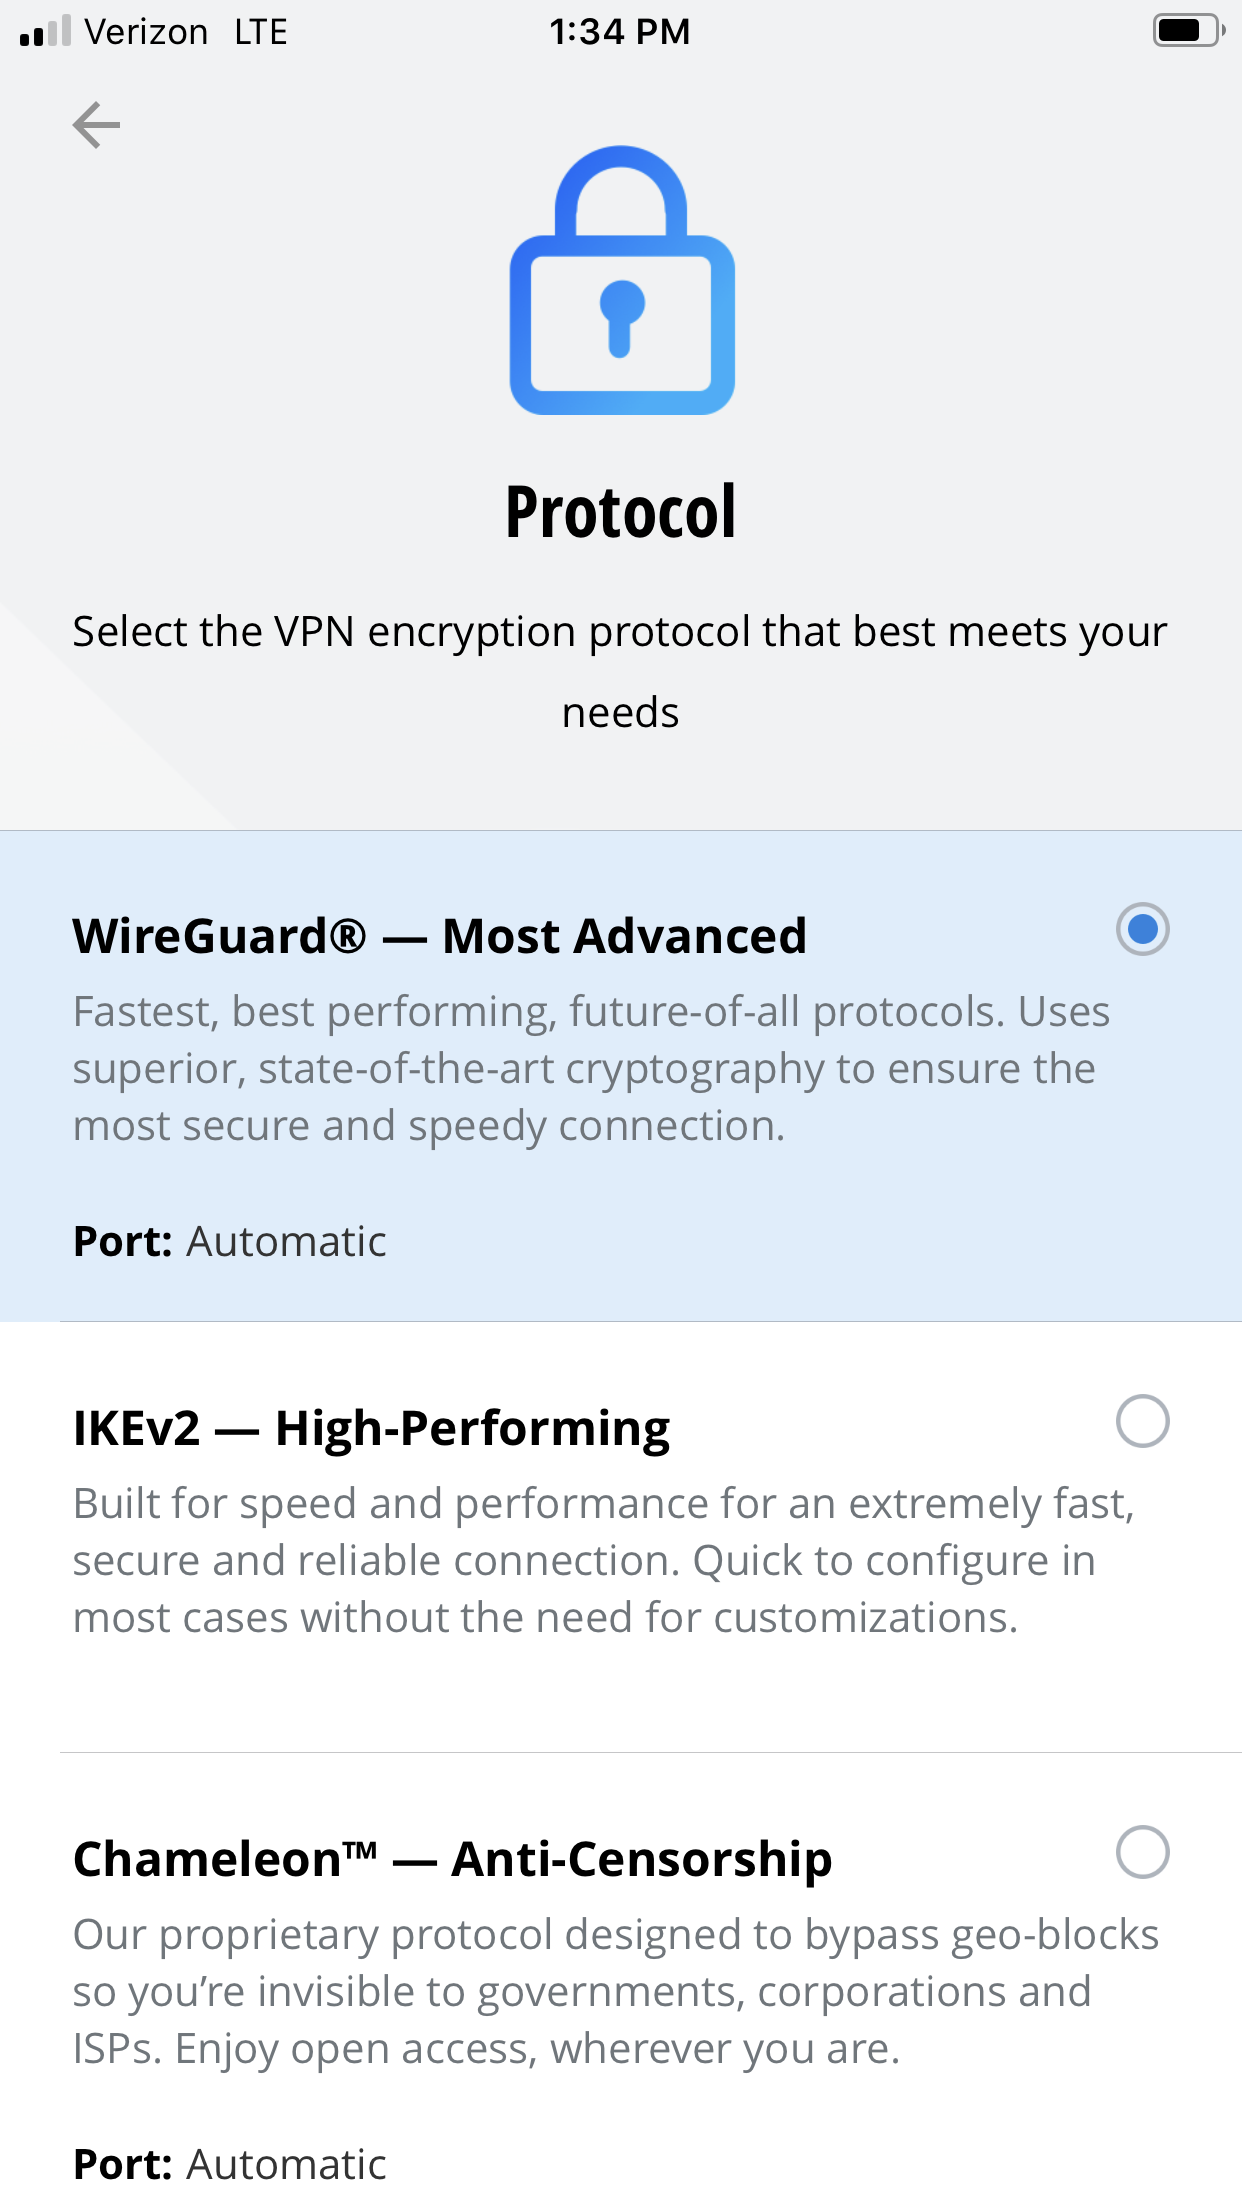Open WireGuard's Port: Automatic setting
1242x2208 pixels.
pos(230,1242)
